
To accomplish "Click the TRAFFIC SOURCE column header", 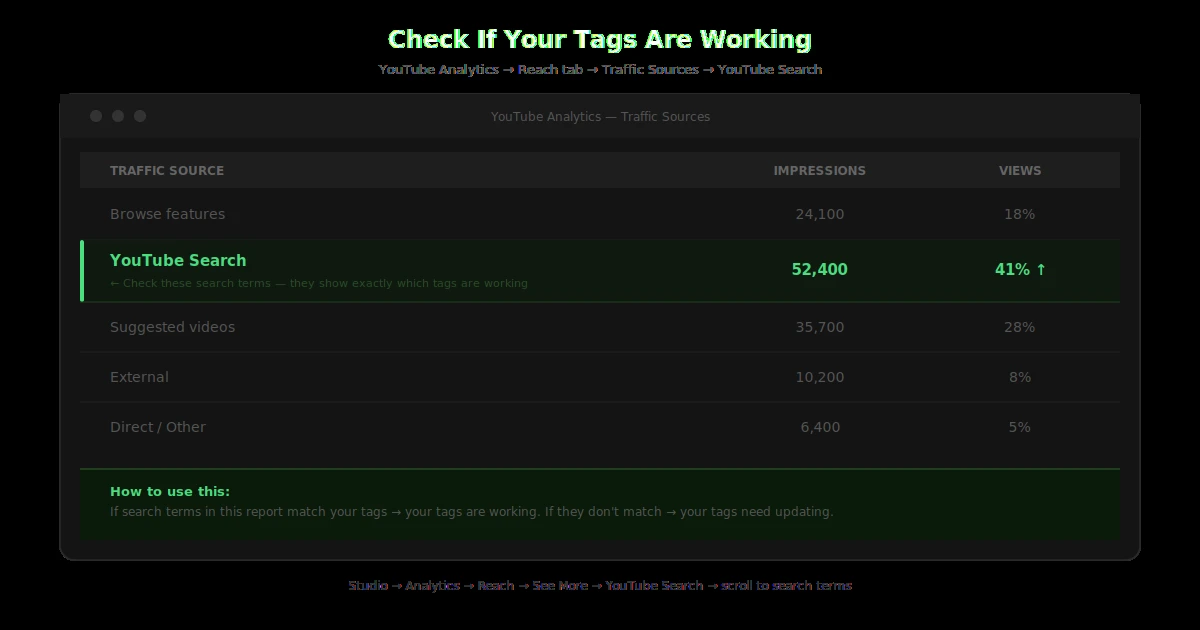I will 167,170.
